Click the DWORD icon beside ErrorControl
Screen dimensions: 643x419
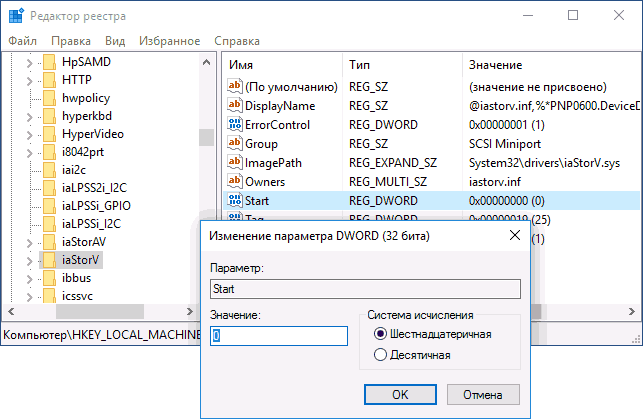(x=235, y=125)
